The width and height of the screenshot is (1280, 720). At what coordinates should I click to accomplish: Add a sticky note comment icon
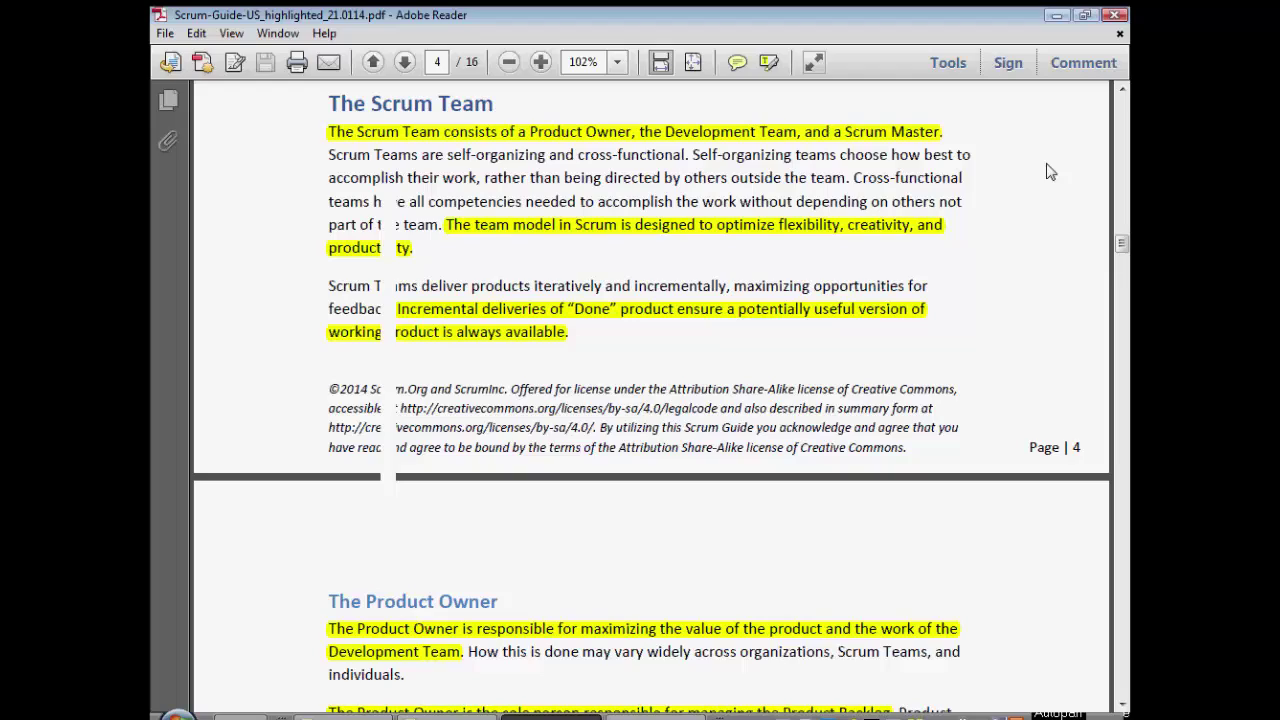[x=737, y=62]
